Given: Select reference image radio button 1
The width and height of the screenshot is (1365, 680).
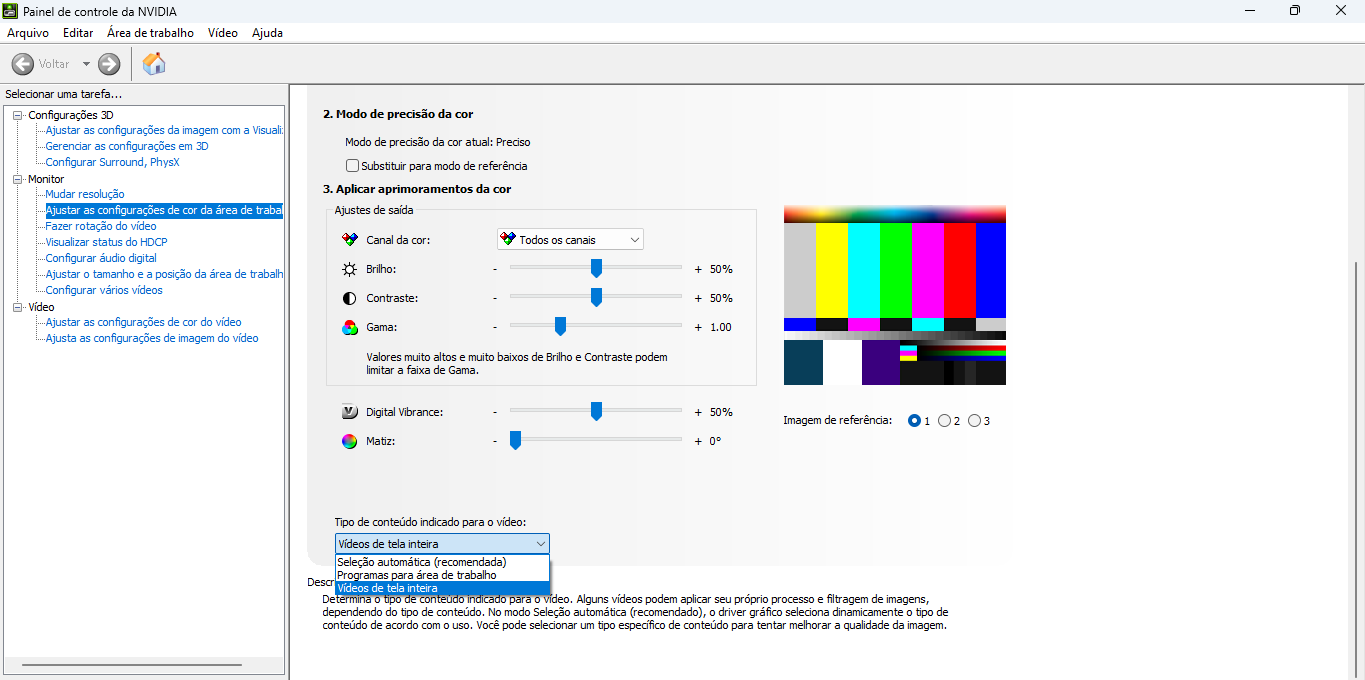Looking at the screenshot, I should pos(914,421).
